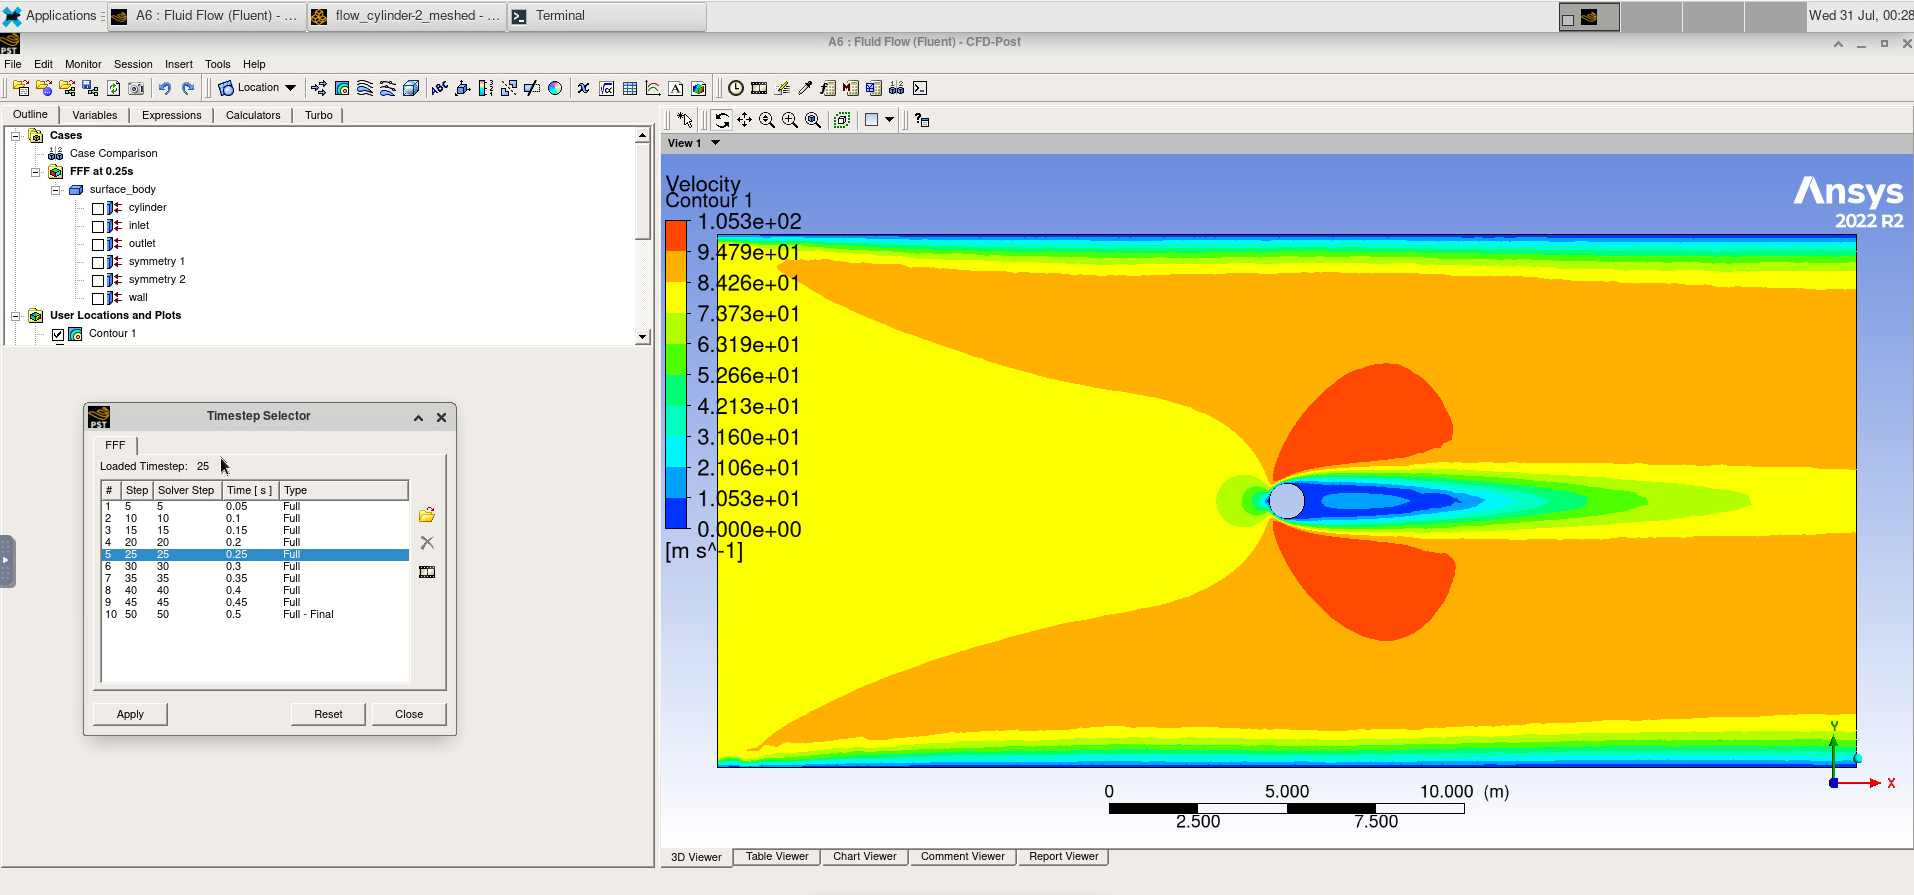Screen dimensions: 1914x895
Task: Insert a Chart via the graph icon
Action: tap(653, 88)
